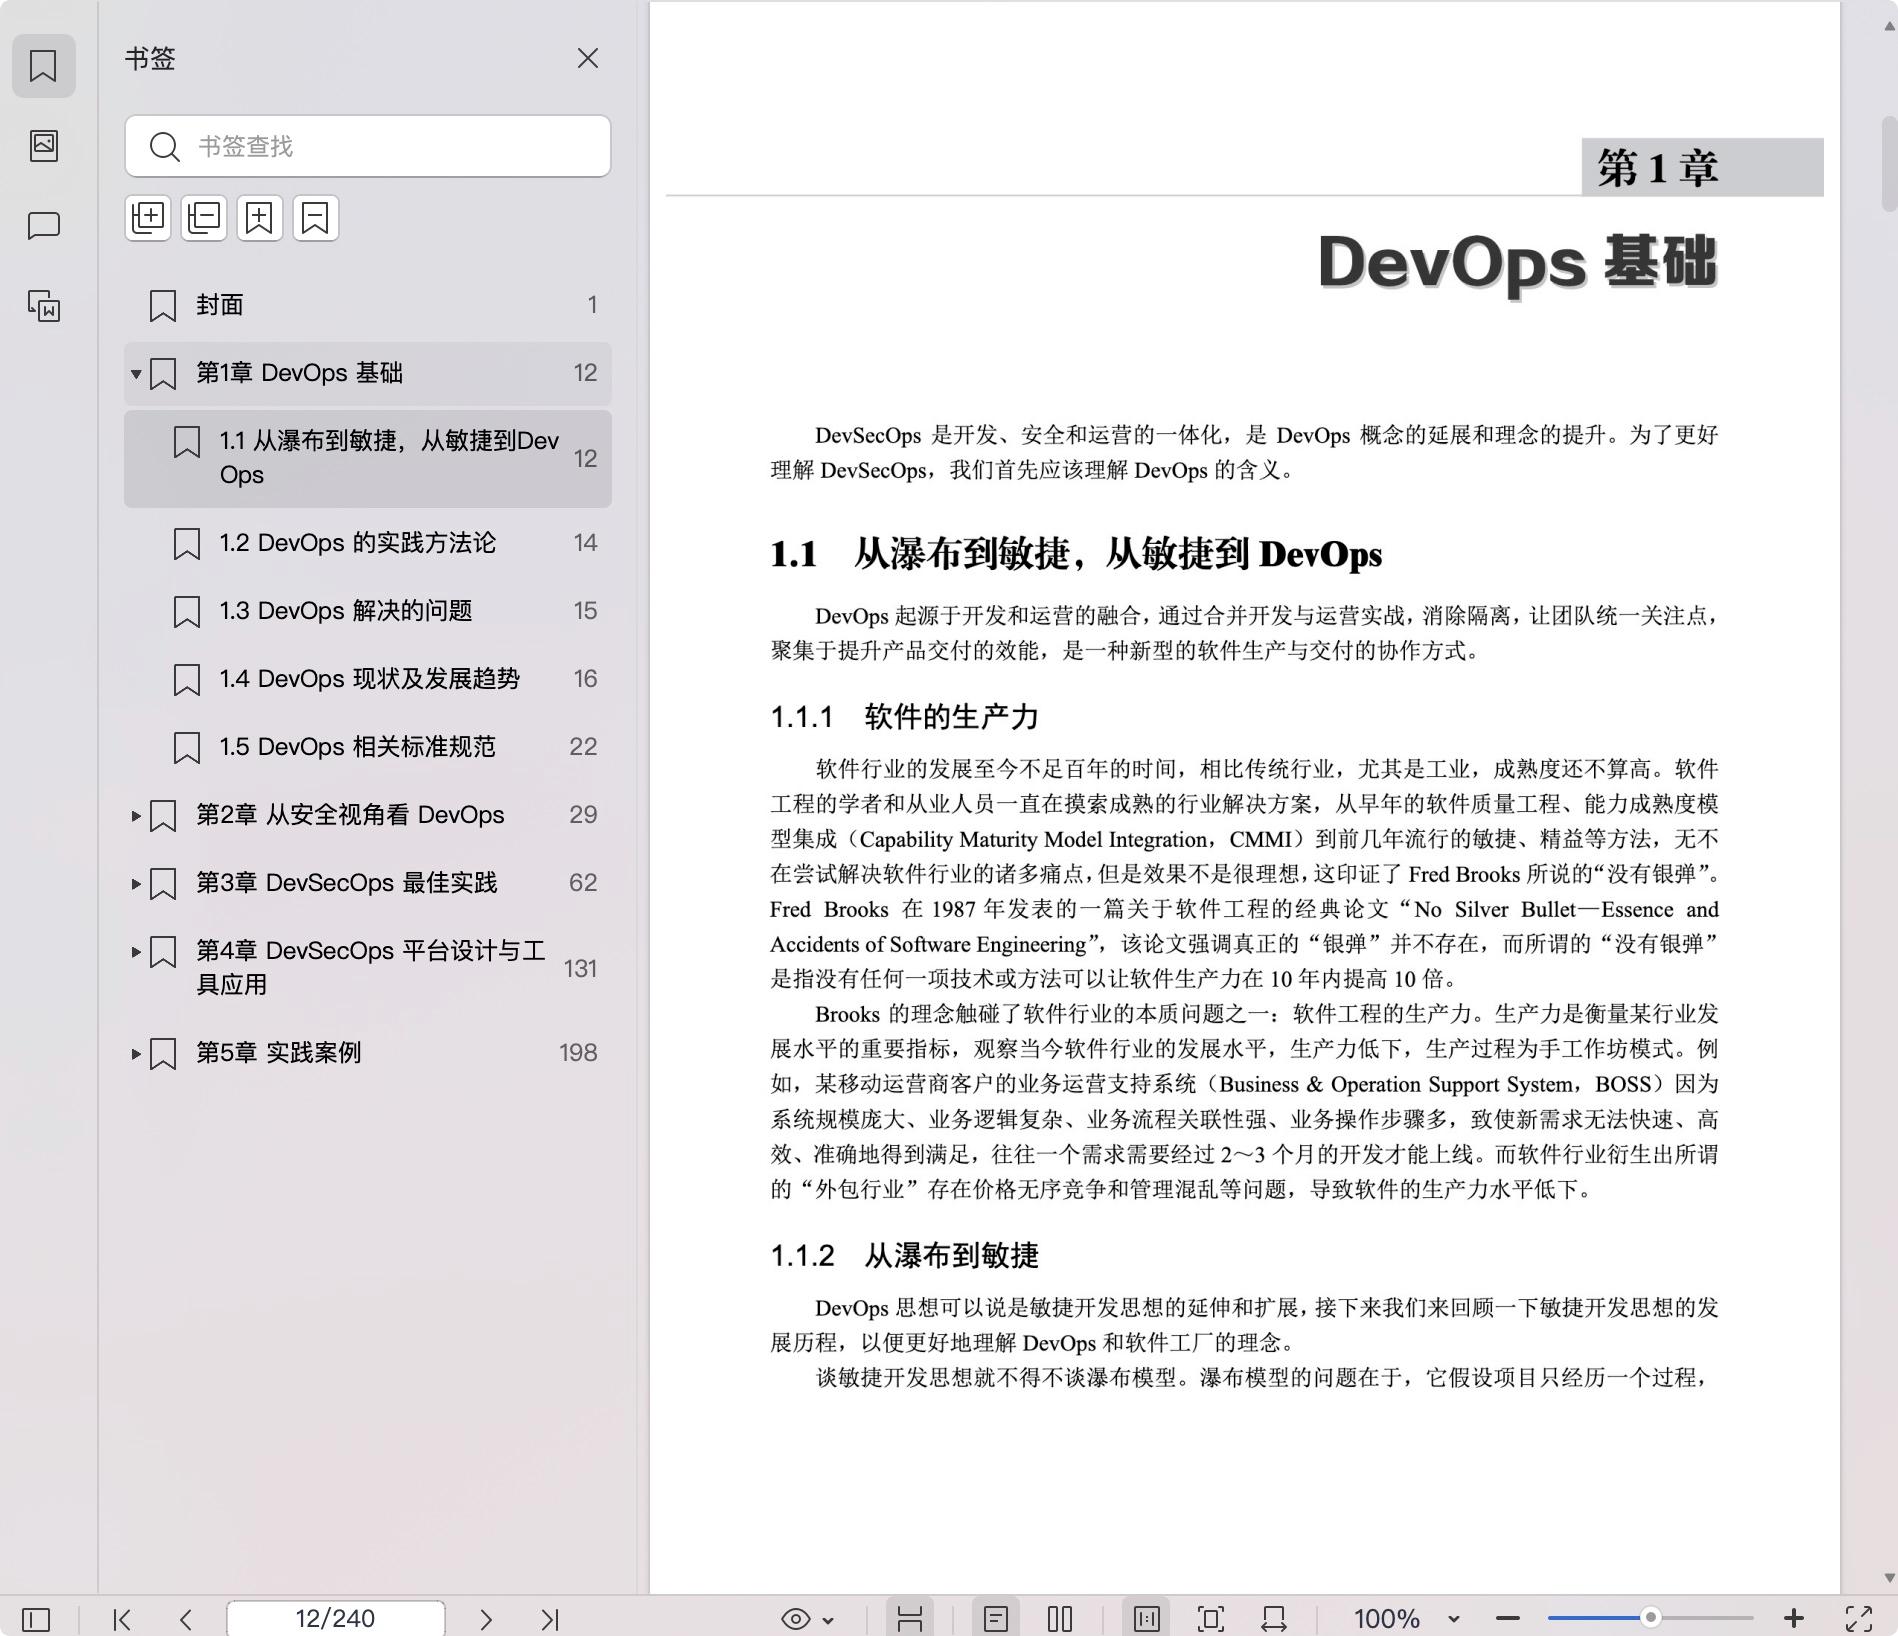1898x1636 pixels.
Task: Go to the next page
Action: [486, 1619]
